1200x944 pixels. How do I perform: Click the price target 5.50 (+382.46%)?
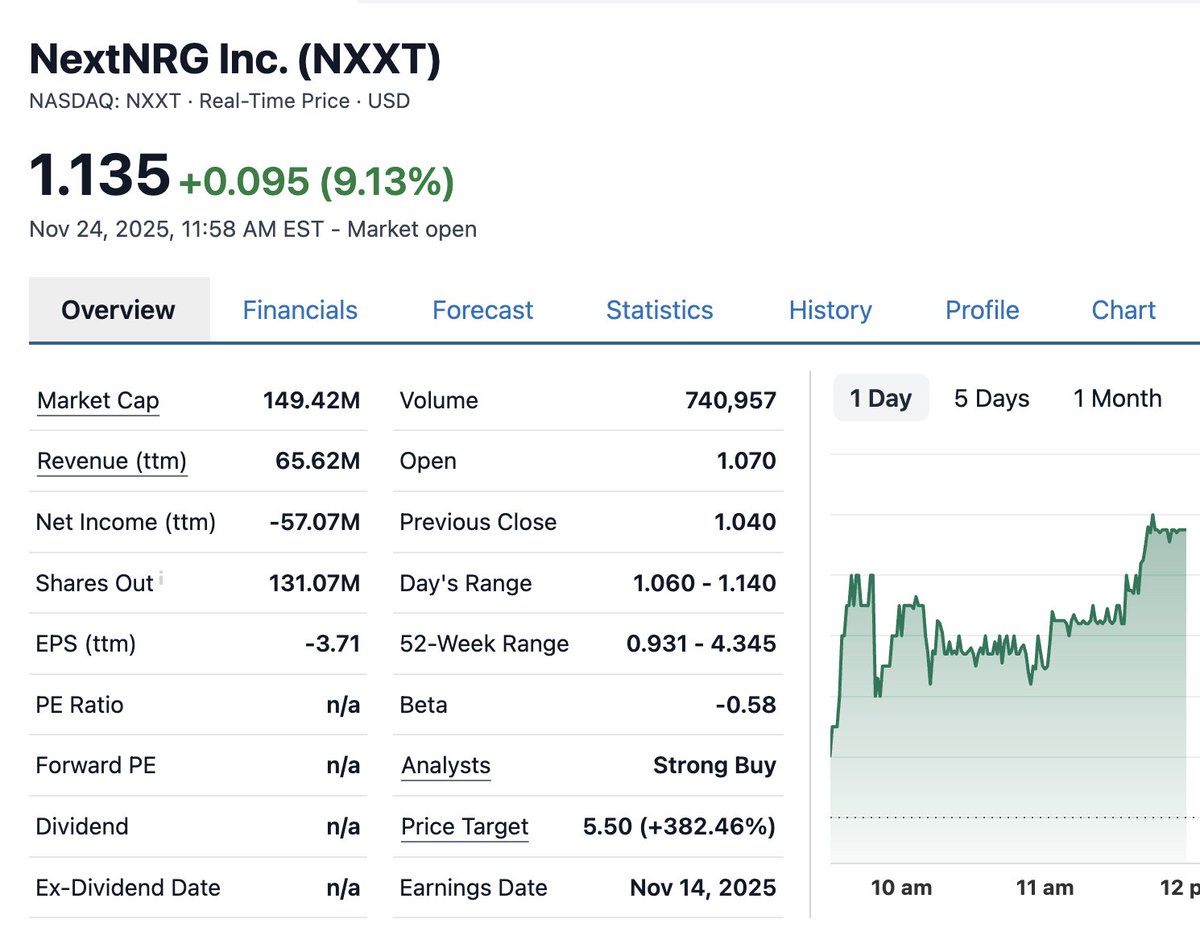[x=679, y=827]
